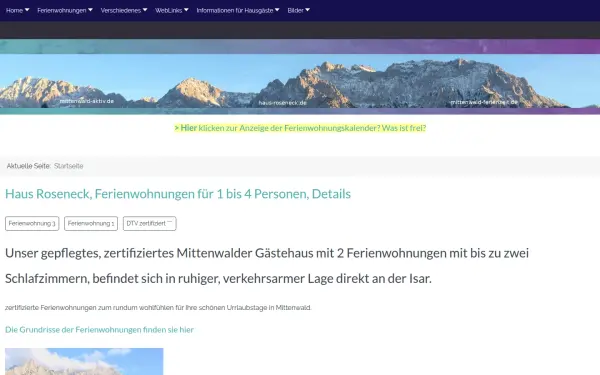Expand dropdown arrow next to Bilder

307,10
